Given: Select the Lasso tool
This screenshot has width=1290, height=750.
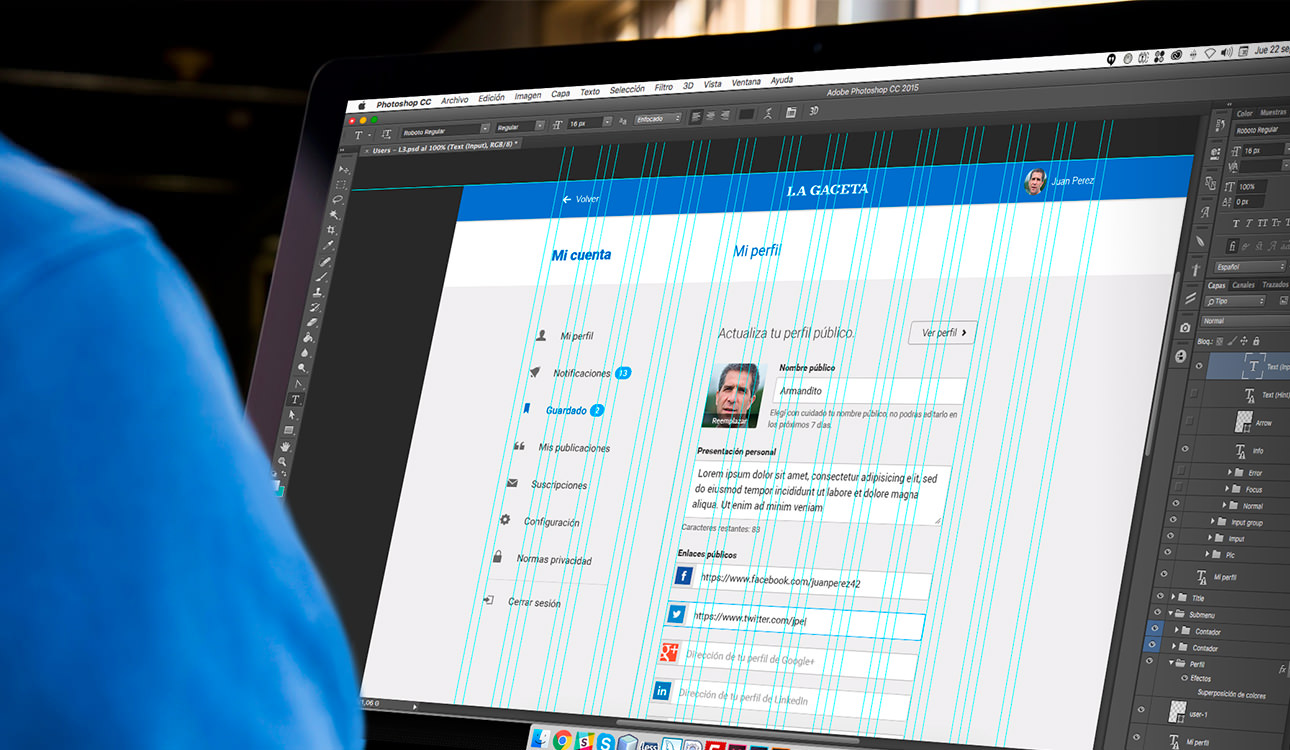Looking at the screenshot, I should pos(337,199).
